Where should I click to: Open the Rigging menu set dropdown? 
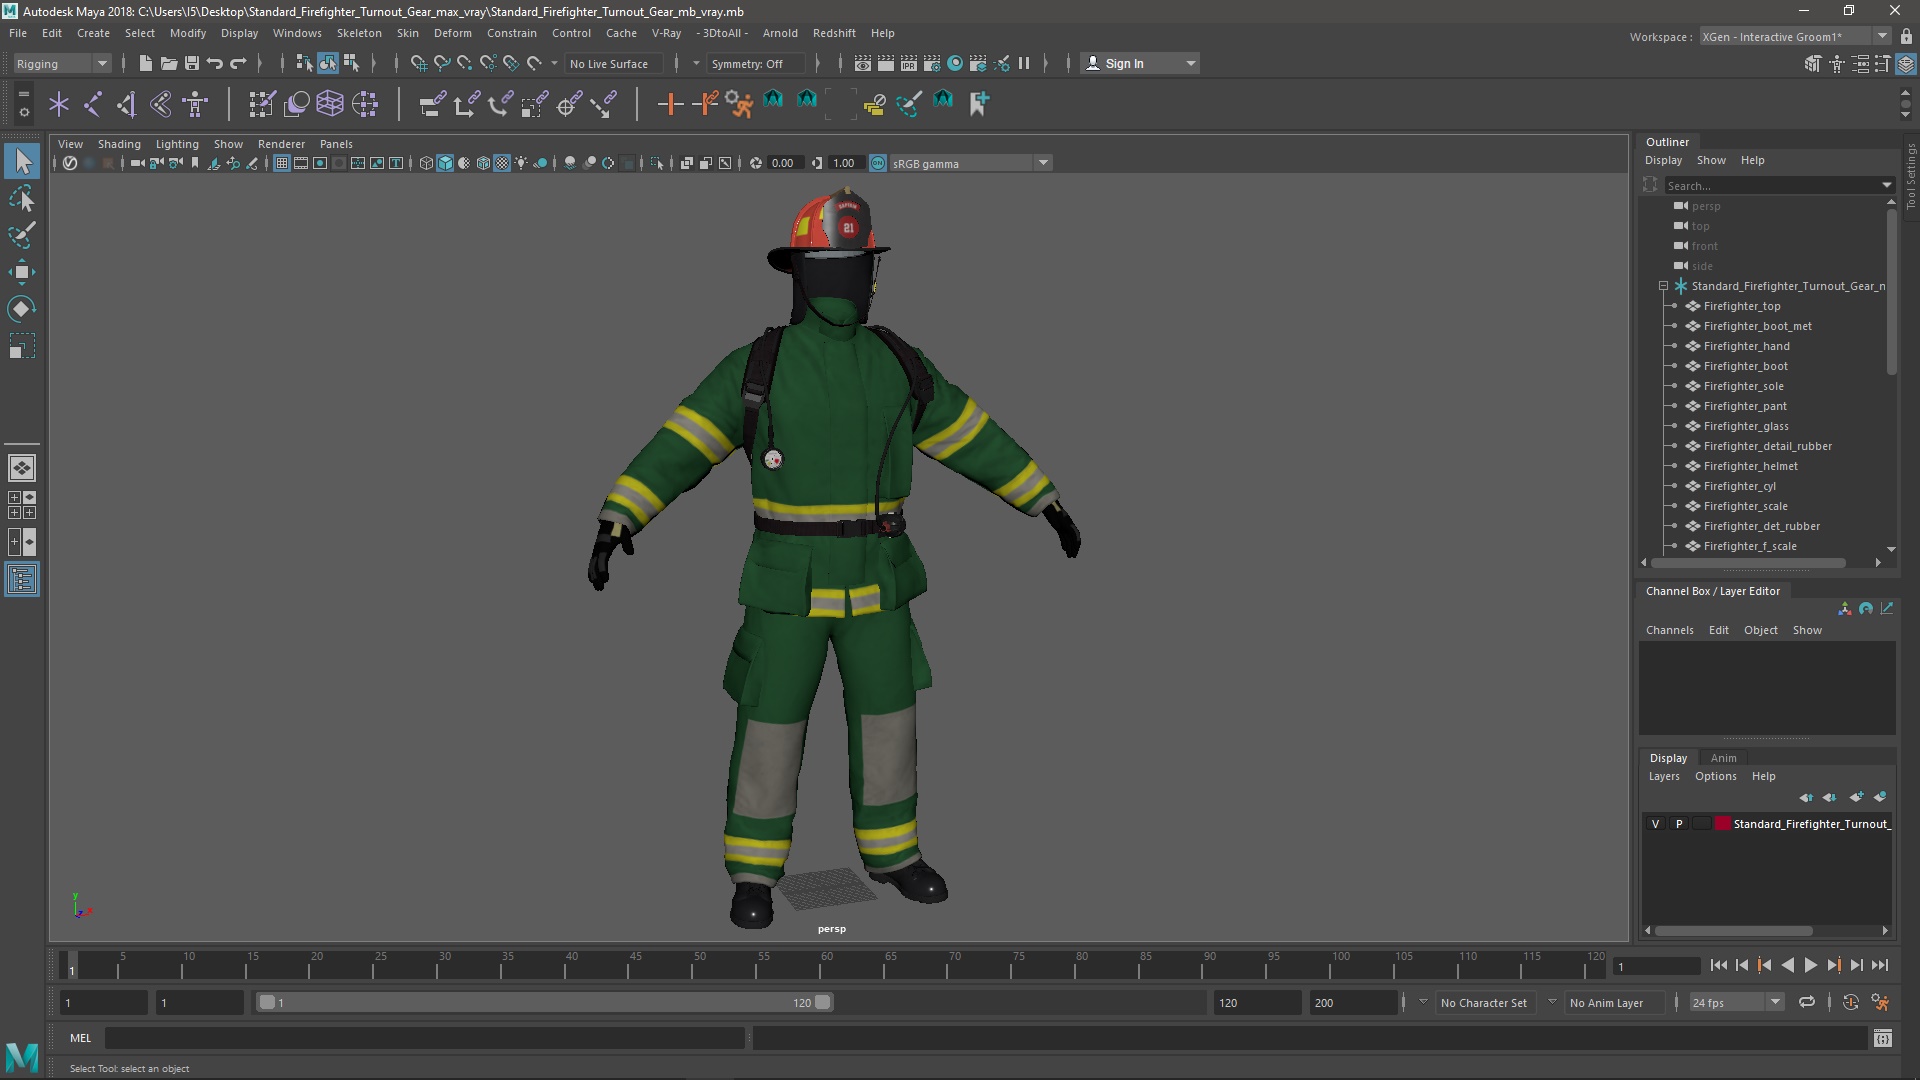coord(61,63)
